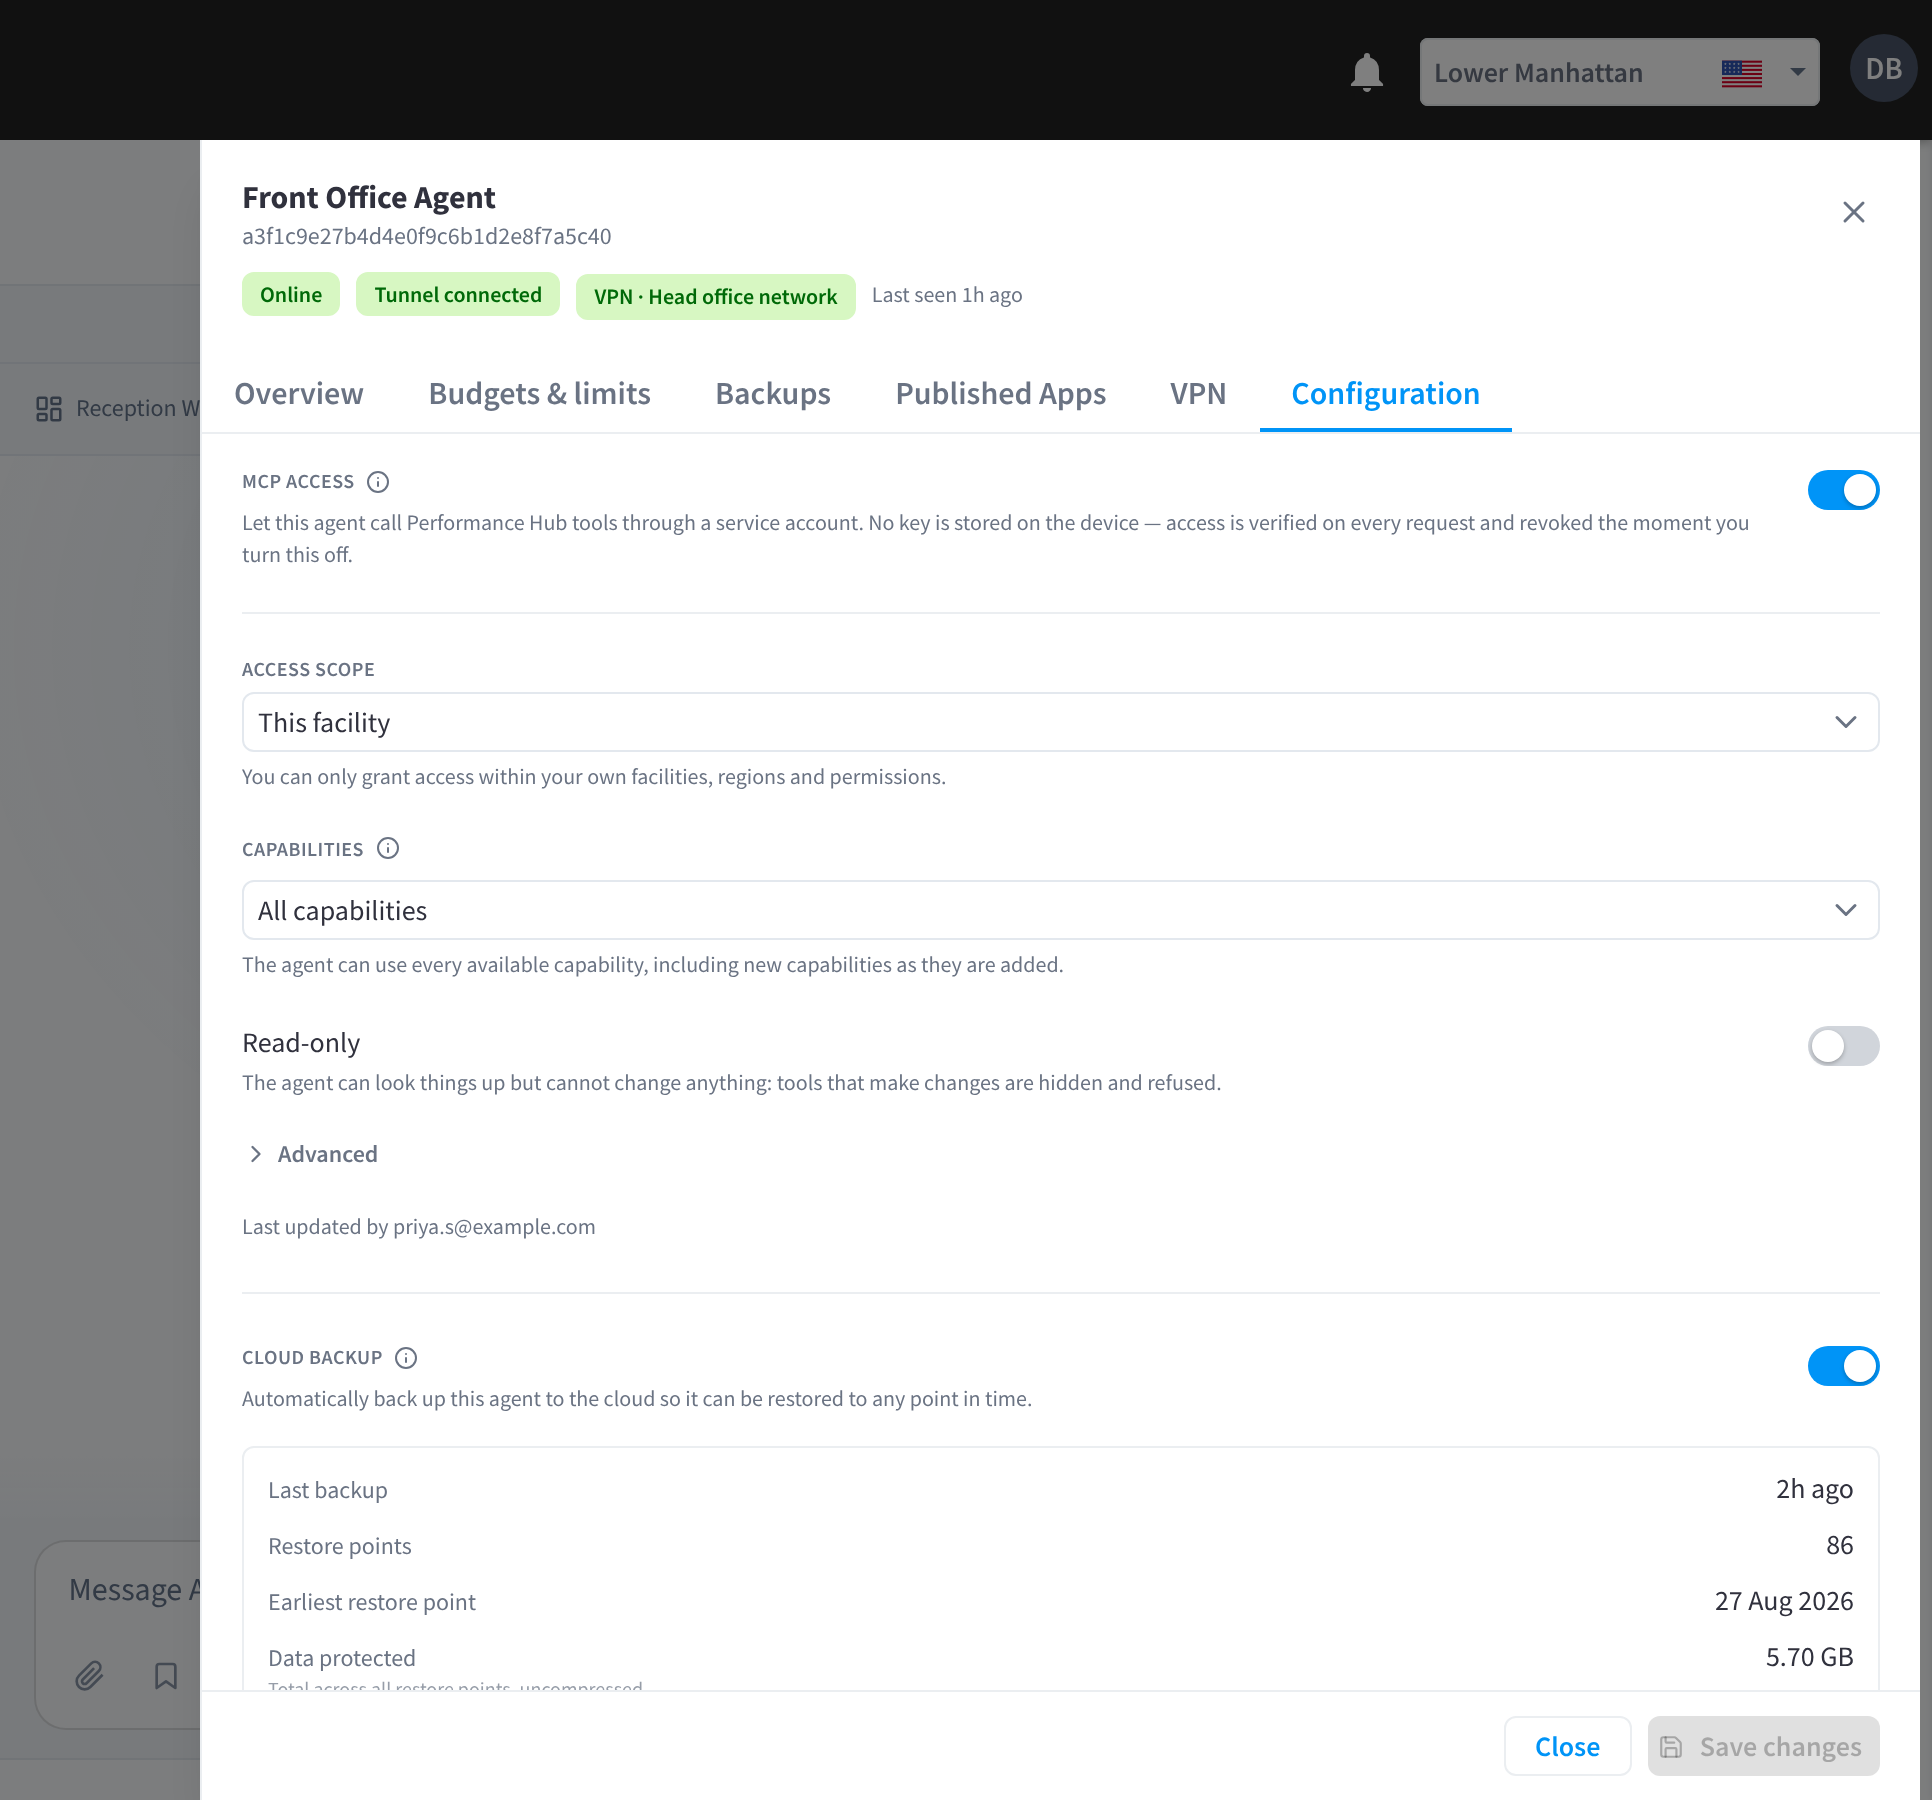Click the United States flag icon
Screen dimensions: 1932x1800
click(x=1741, y=73)
